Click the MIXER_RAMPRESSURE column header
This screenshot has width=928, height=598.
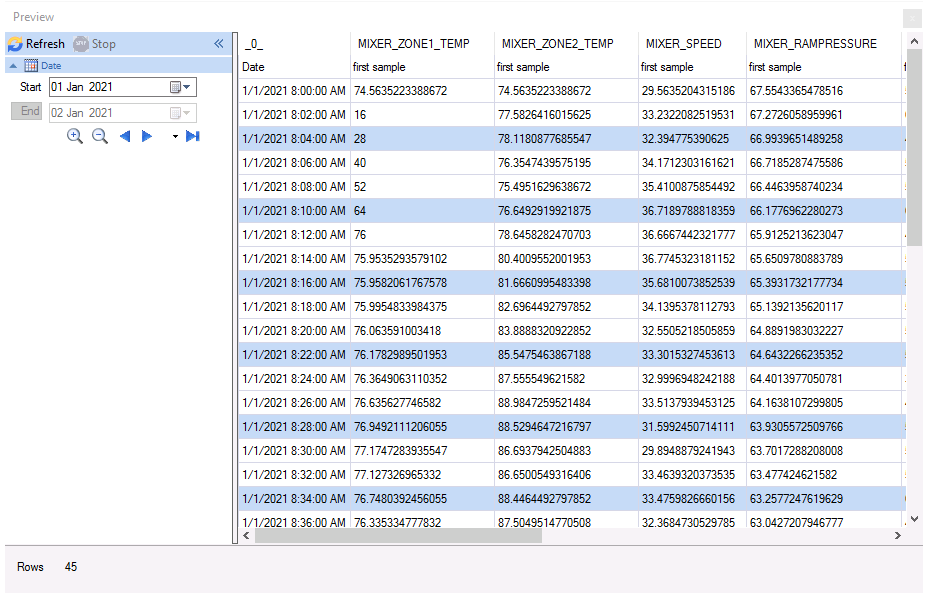815,44
